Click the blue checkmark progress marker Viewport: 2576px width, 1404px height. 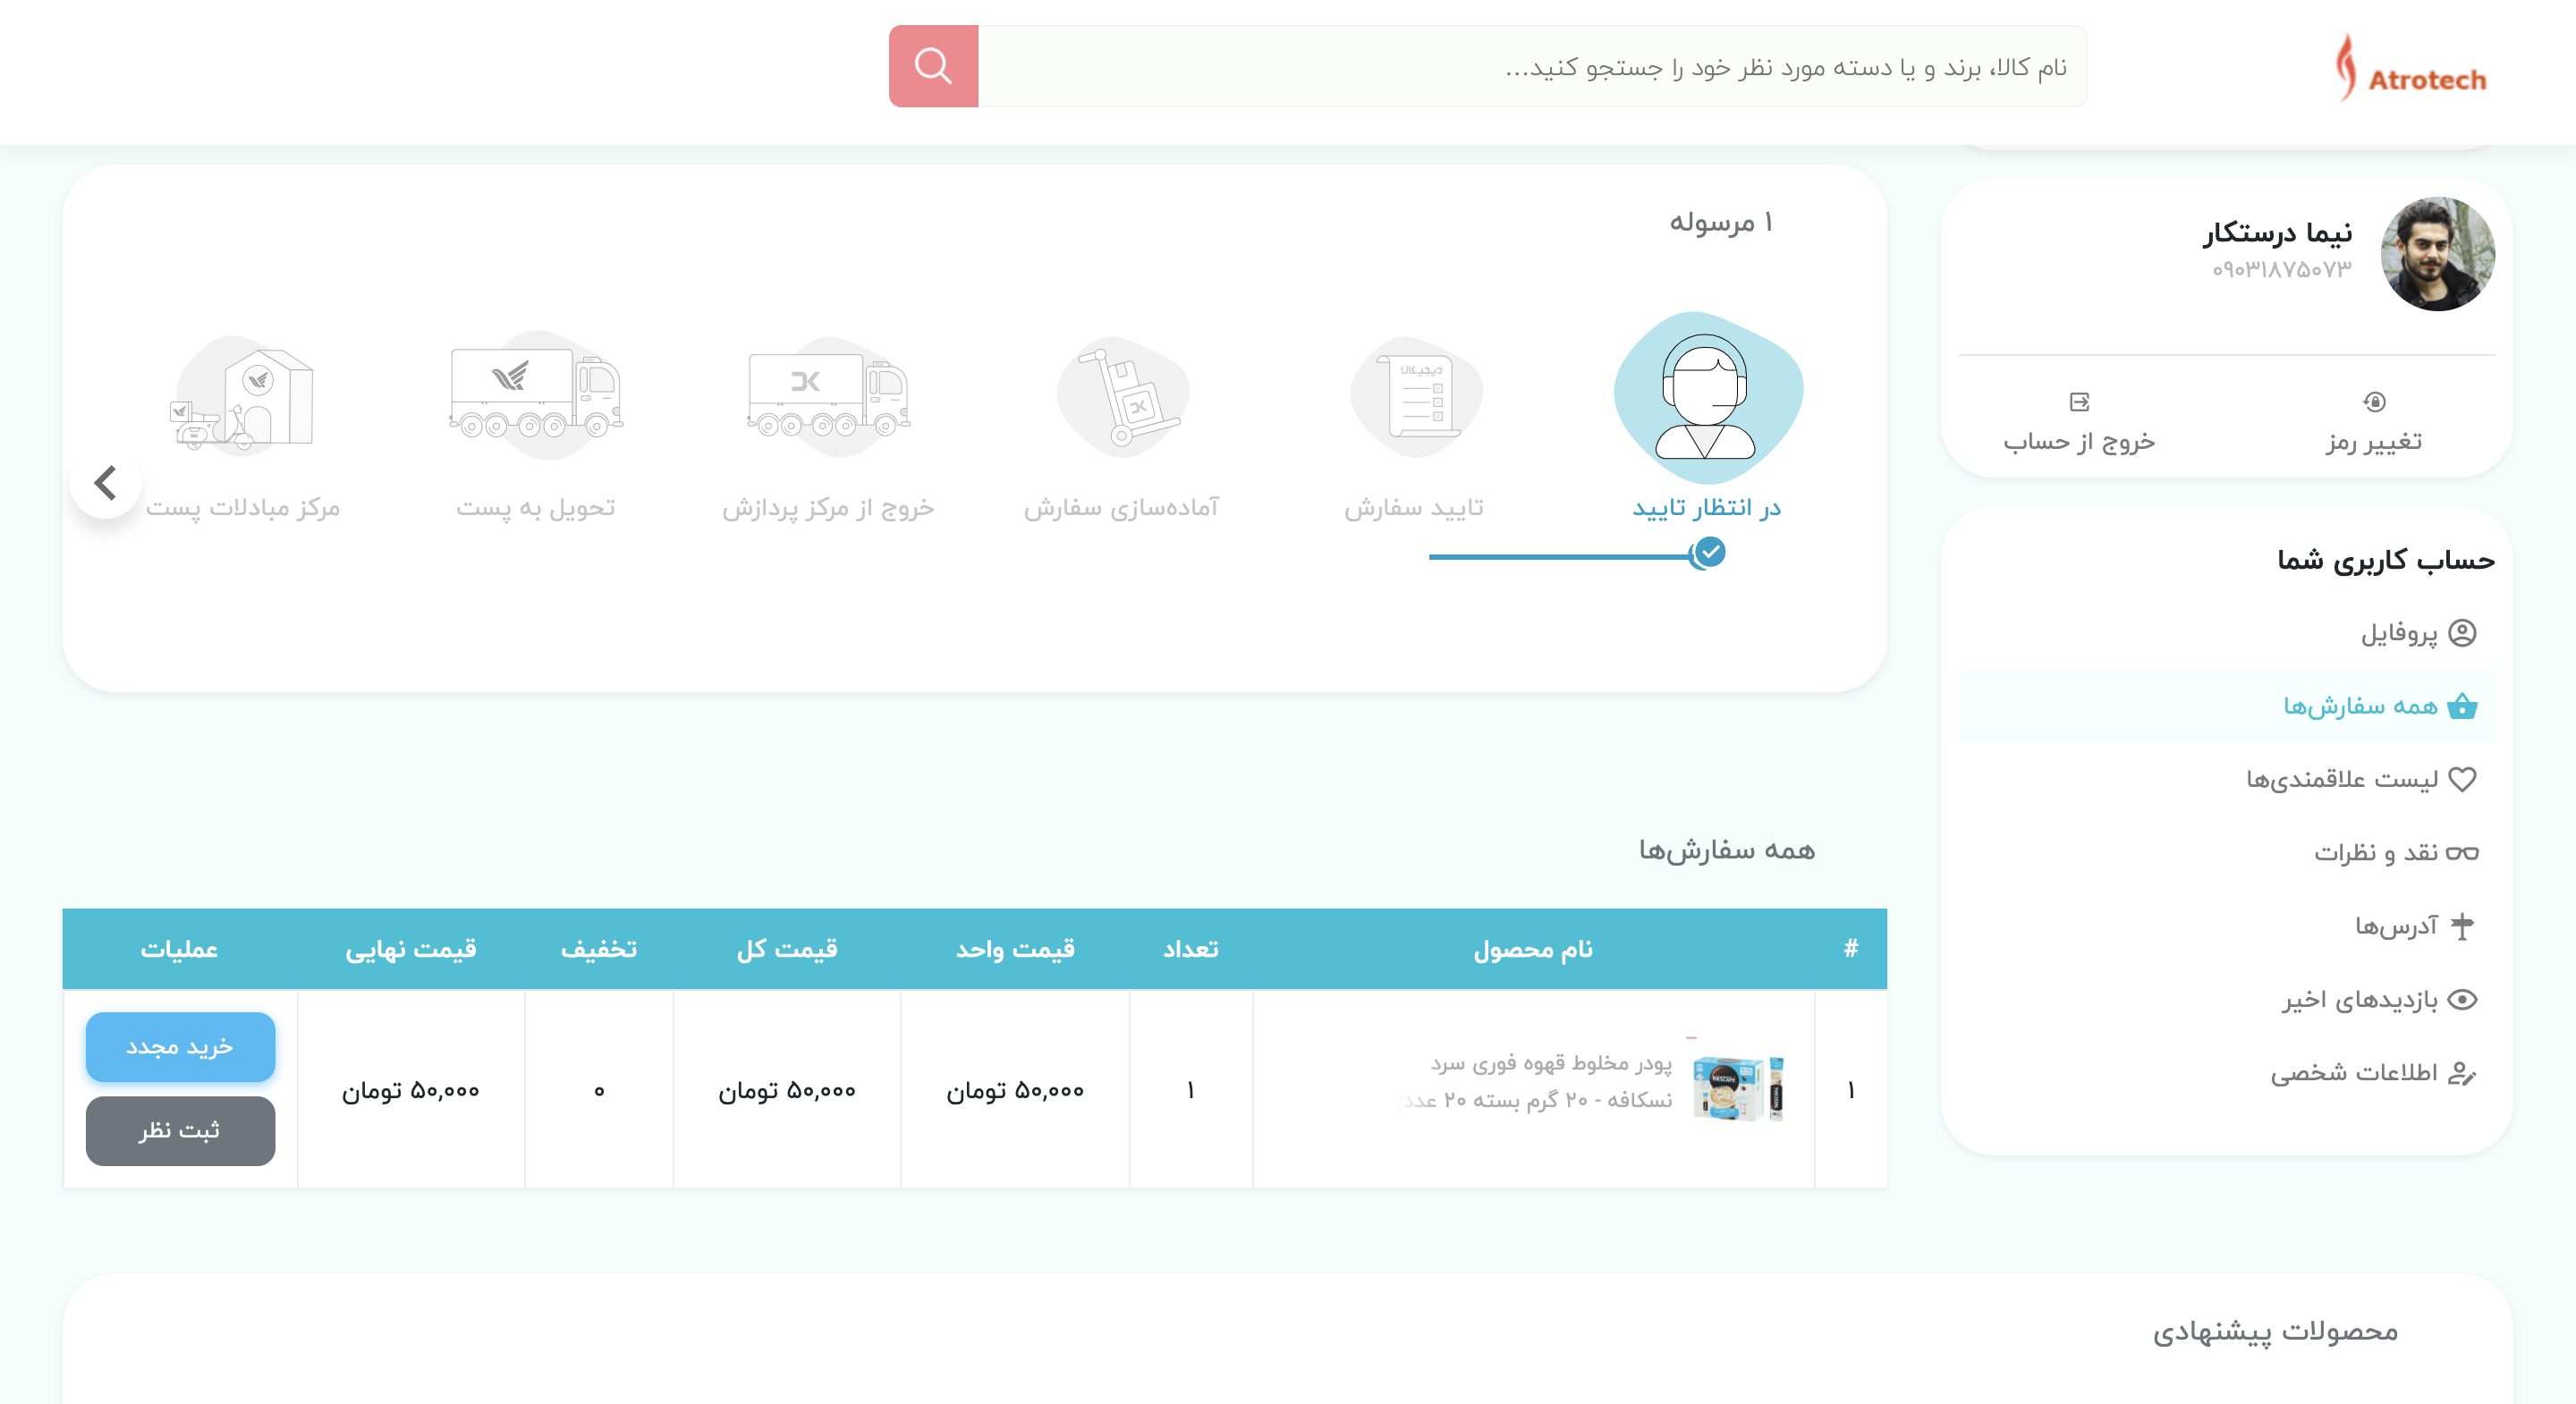coord(1710,552)
